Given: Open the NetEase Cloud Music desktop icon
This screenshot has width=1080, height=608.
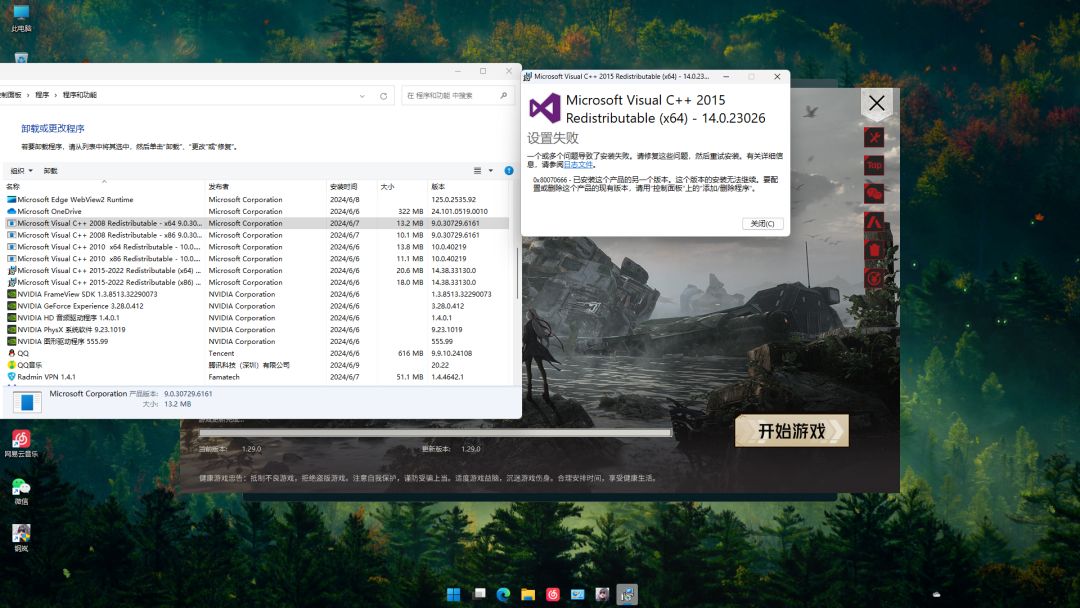Looking at the screenshot, I should (x=21, y=443).
